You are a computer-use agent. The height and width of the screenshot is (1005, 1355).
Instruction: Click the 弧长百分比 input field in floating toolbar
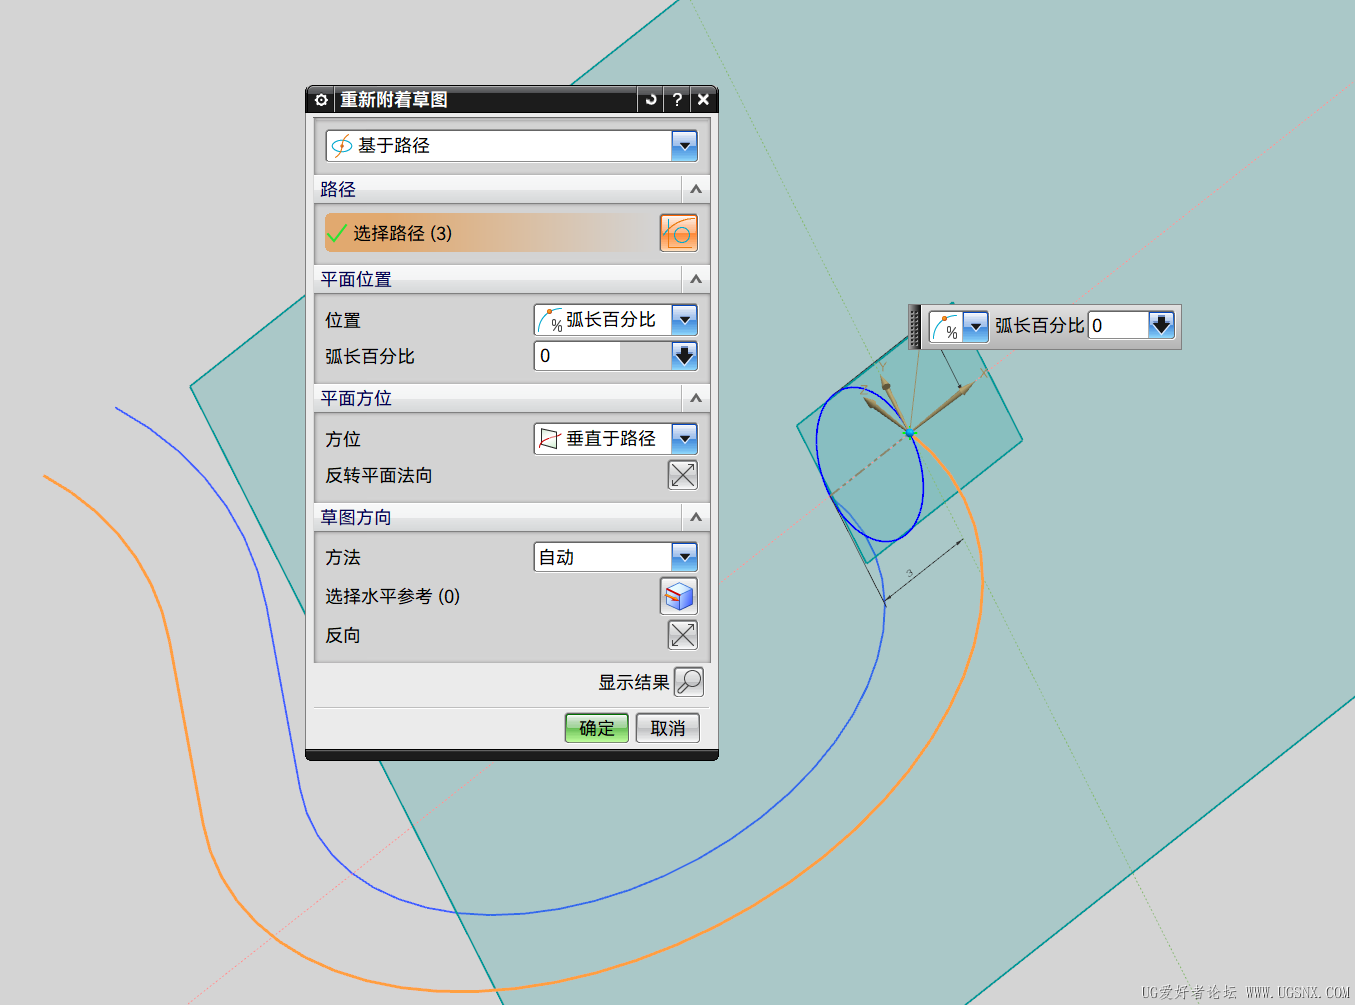(x=1120, y=325)
